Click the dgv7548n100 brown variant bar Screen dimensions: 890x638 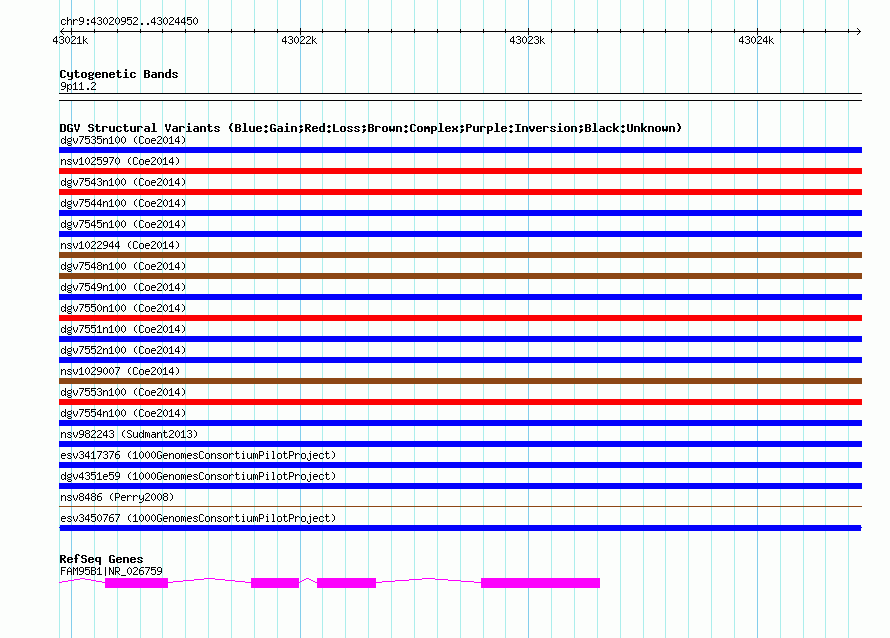[460, 276]
